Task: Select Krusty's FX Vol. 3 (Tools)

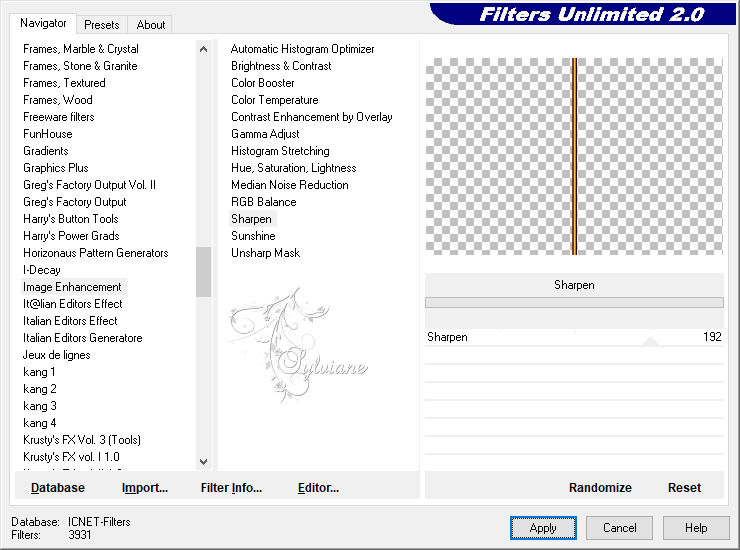Action: (82, 440)
